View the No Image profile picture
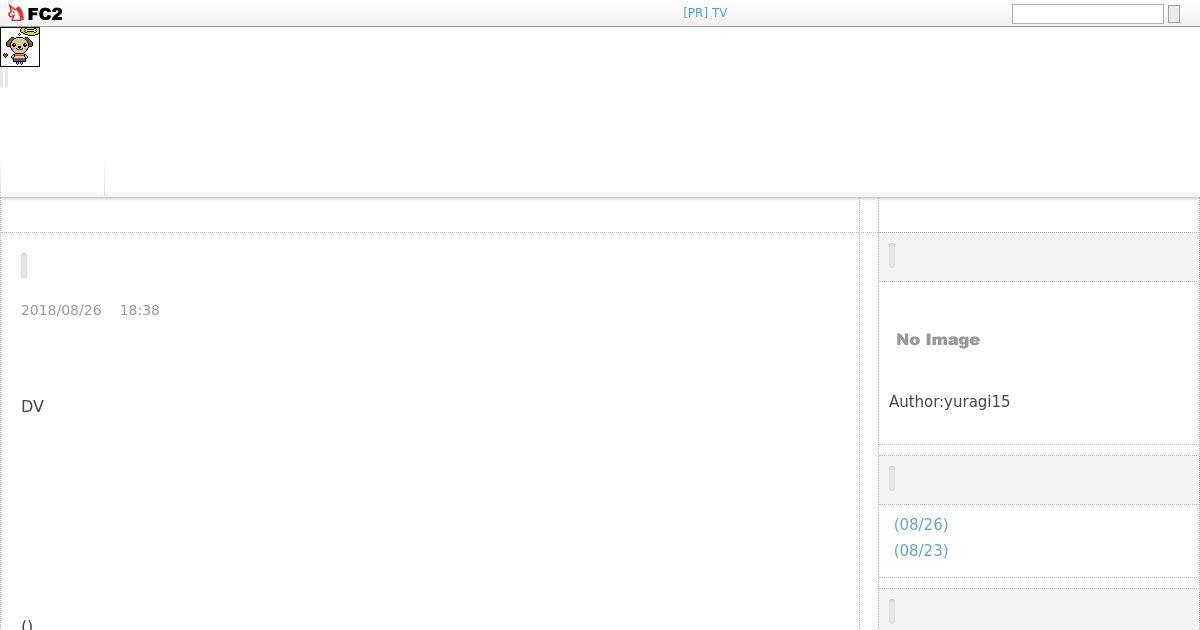The height and width of the screenshot is (630, 1200). click(938, 340)
